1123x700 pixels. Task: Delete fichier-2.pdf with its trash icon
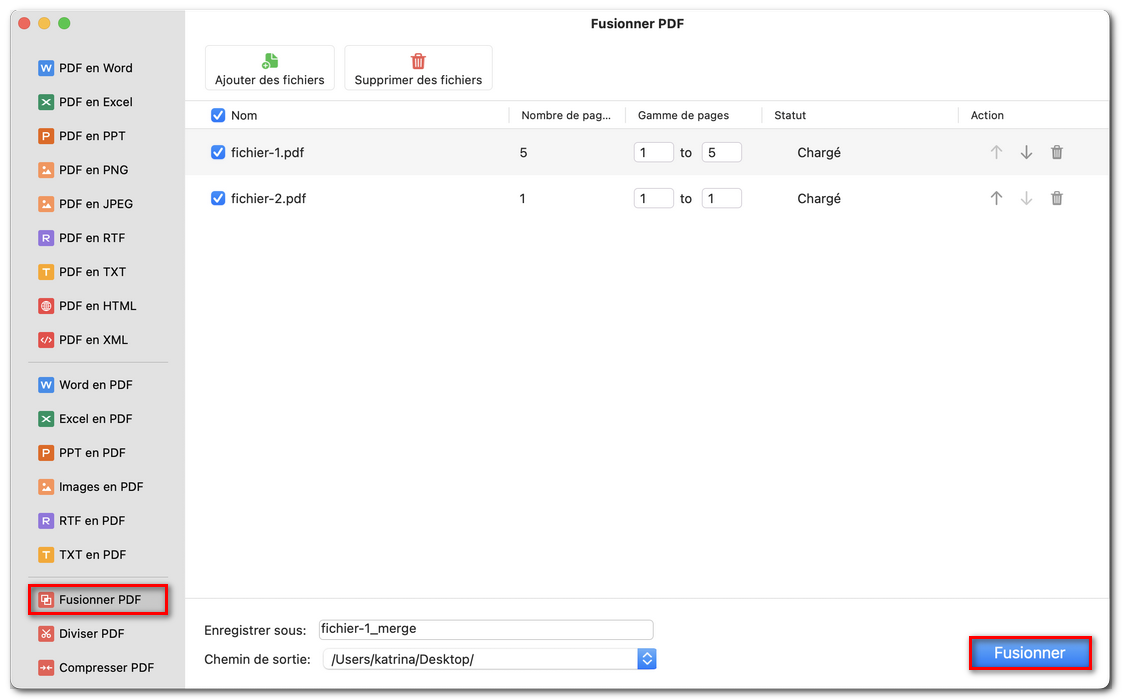[1057, 198]
